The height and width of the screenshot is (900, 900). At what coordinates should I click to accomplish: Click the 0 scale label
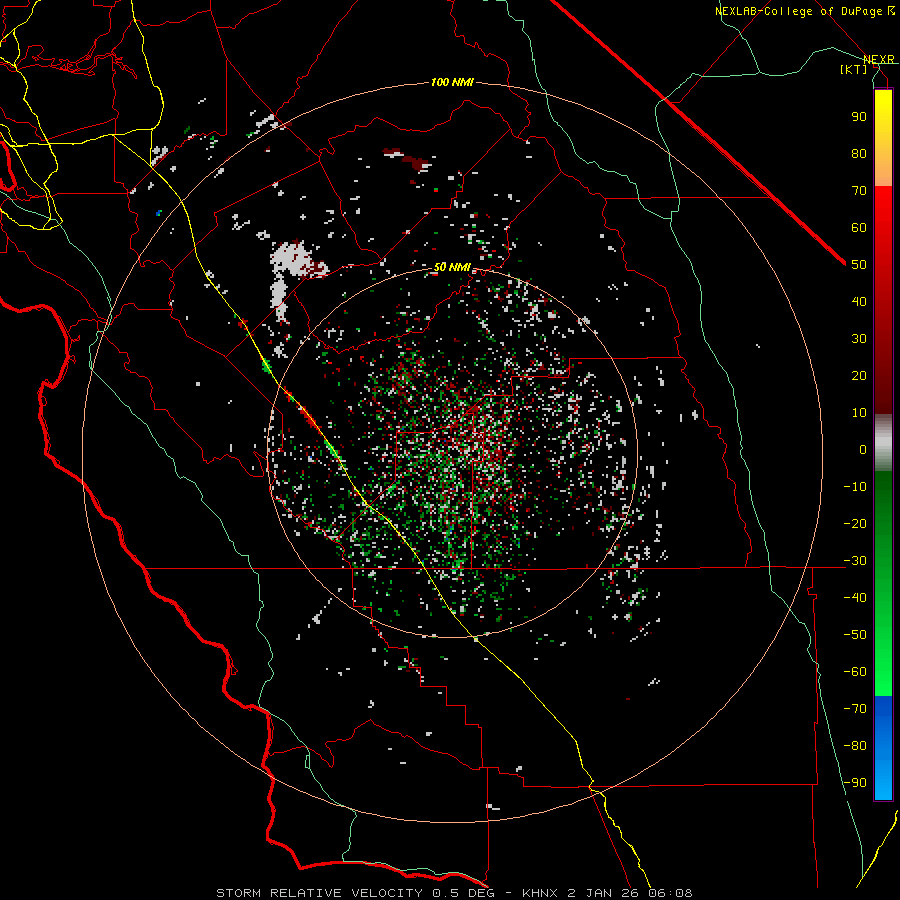tap(863, 449)
